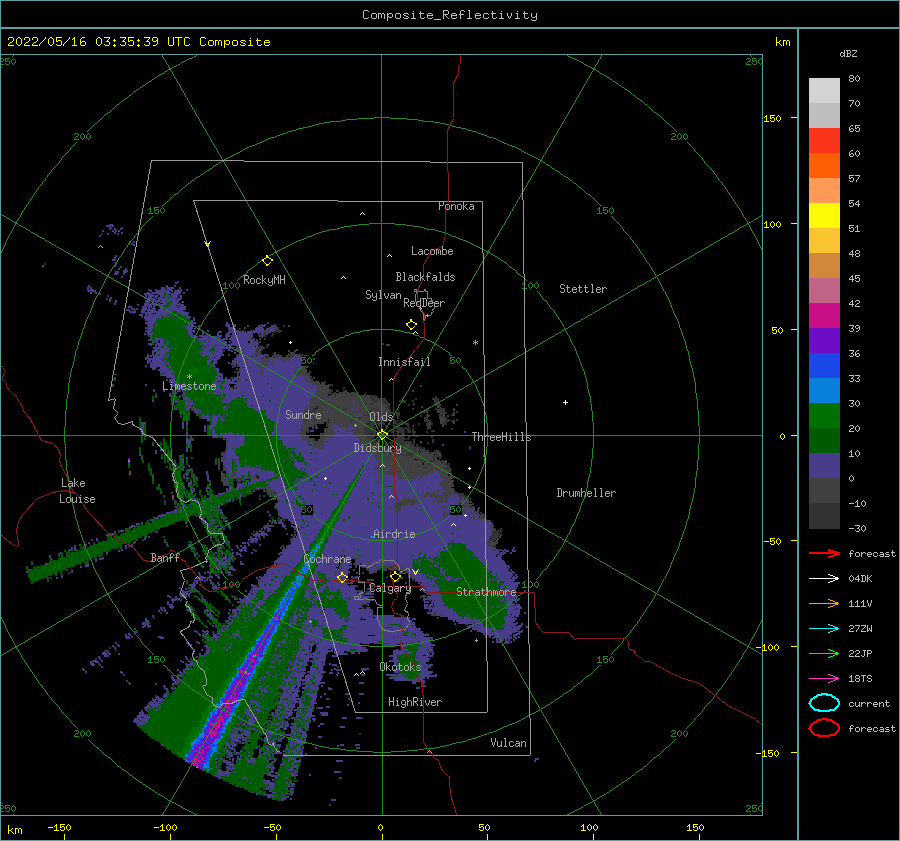This screenshot has height=841, width=900.
Task: Click the Vulcan town label
Action: (x=509, y=743)
